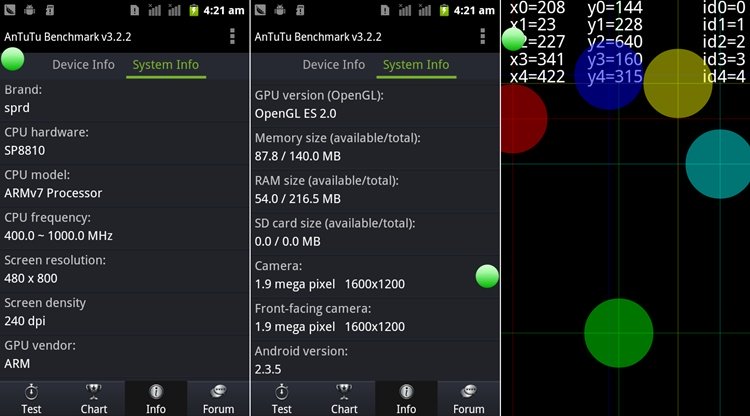Tap the large green touch circle
750x416 pixels.
(x=618, y=333)
